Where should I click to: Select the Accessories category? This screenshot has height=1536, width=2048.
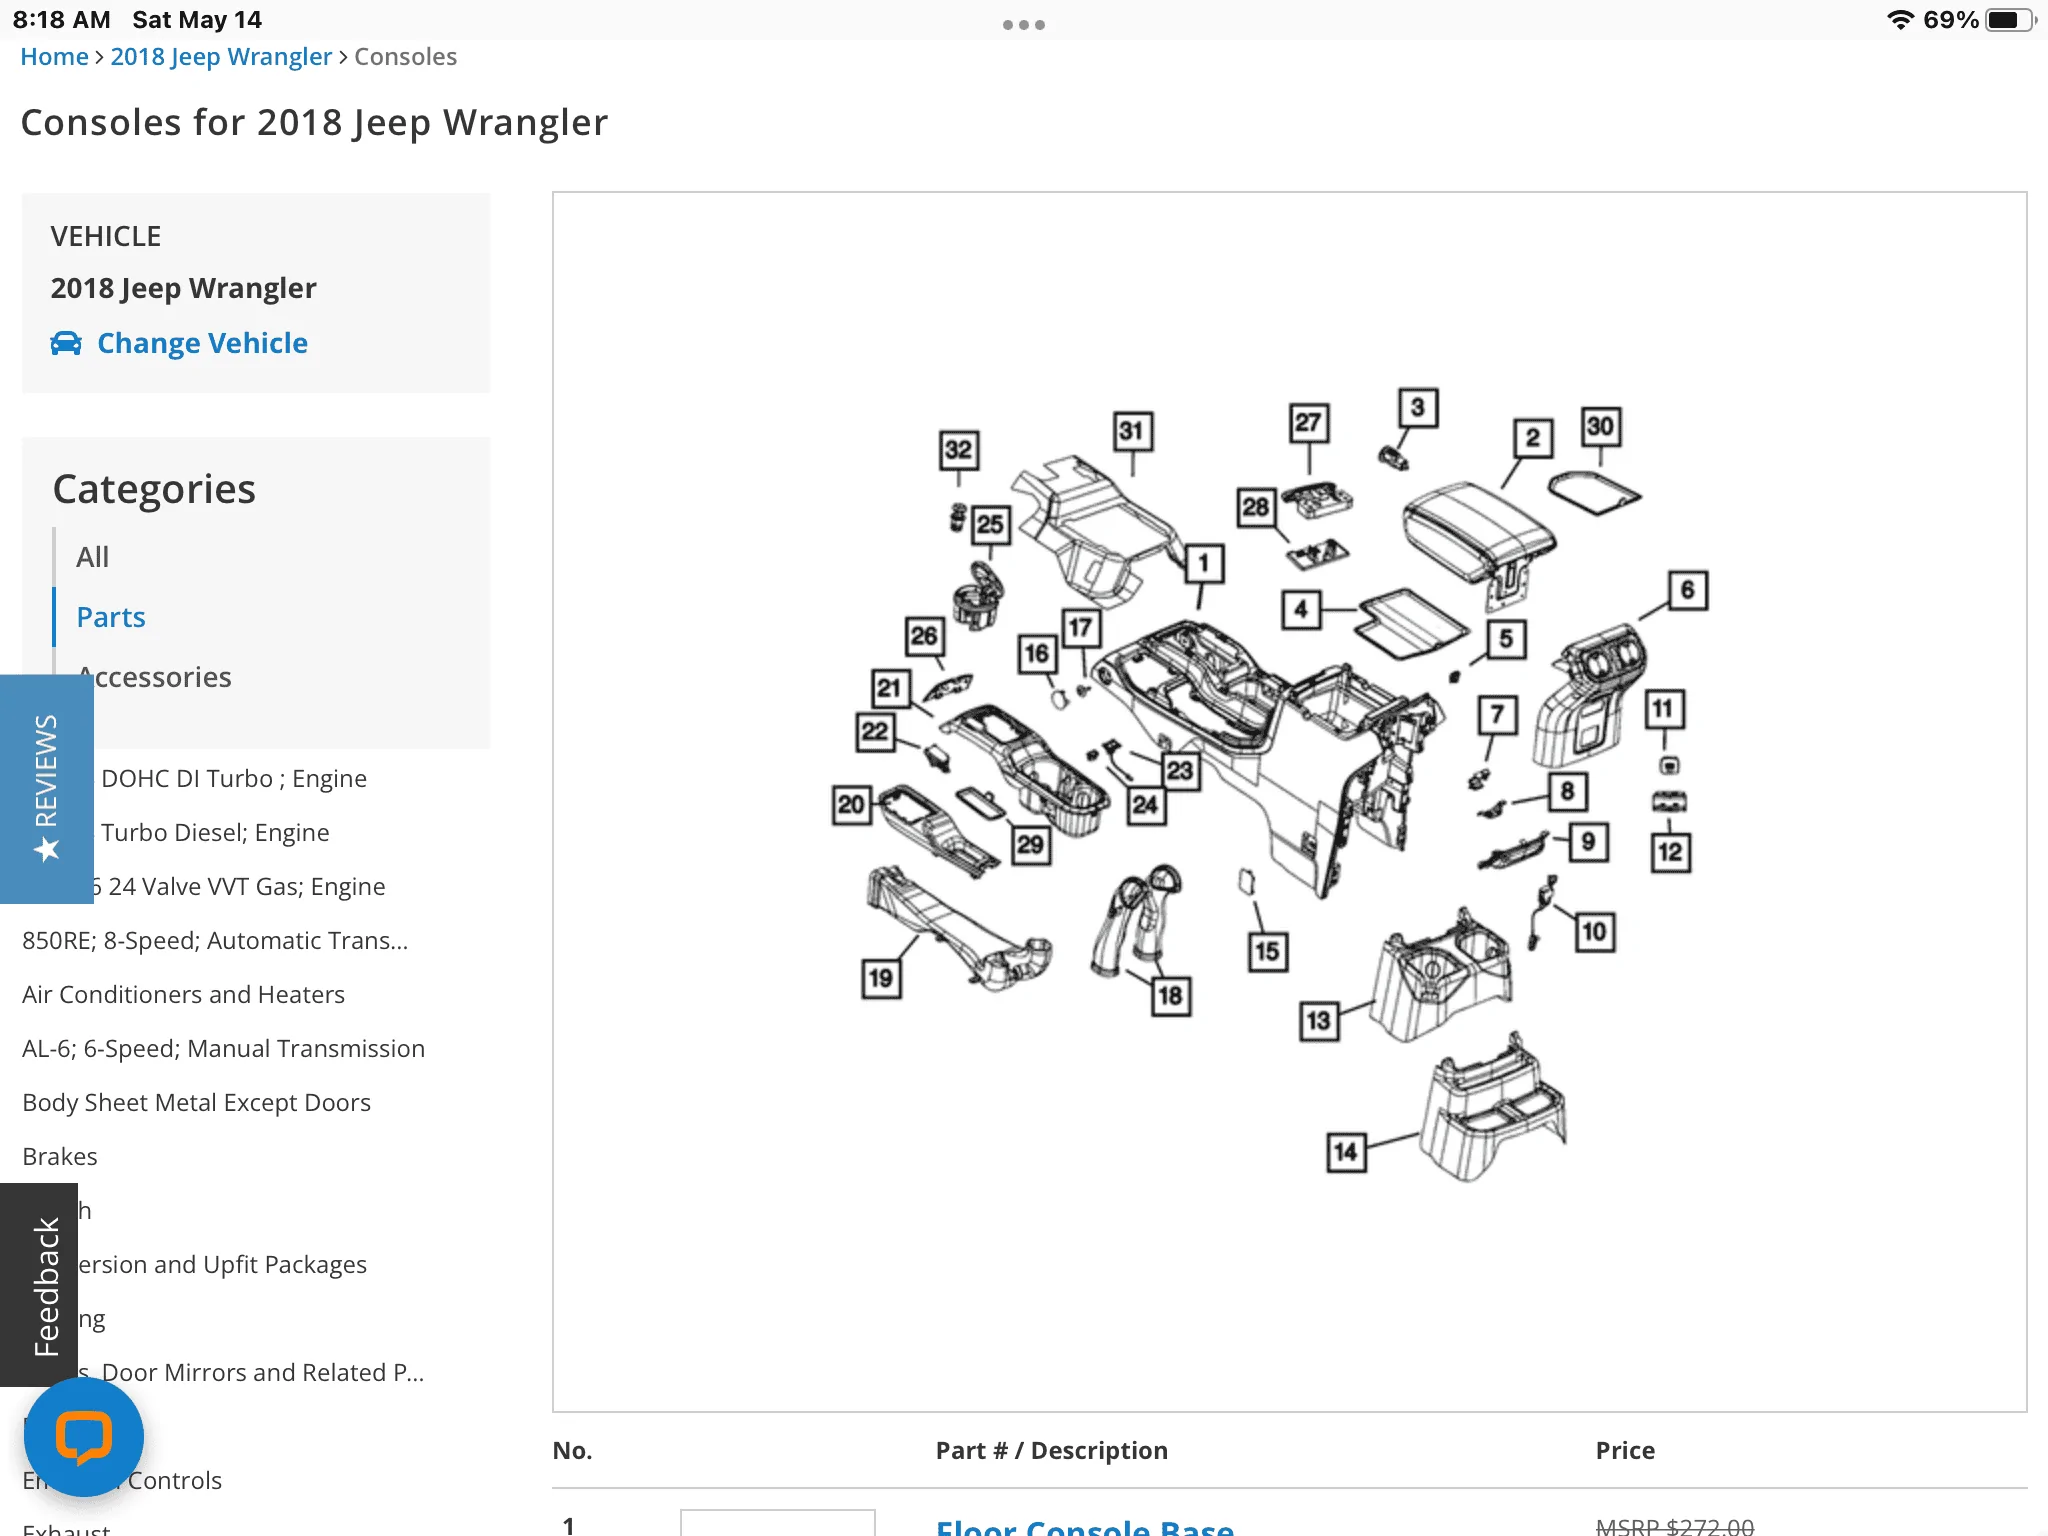tap(154, 677)
